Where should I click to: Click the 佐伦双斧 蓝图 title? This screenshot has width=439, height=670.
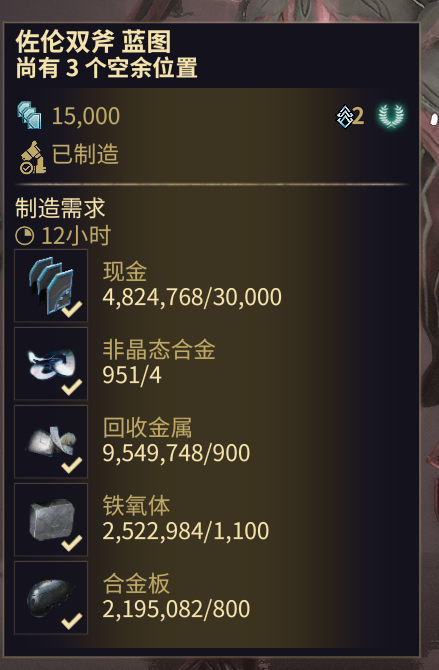[93, 42]
